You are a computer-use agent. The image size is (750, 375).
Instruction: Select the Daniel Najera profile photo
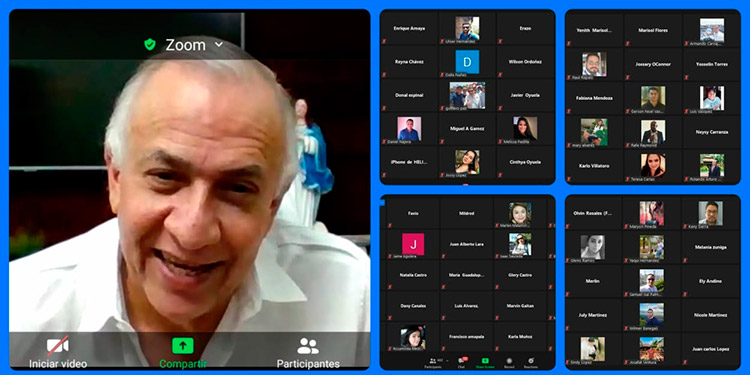point(409,128)
